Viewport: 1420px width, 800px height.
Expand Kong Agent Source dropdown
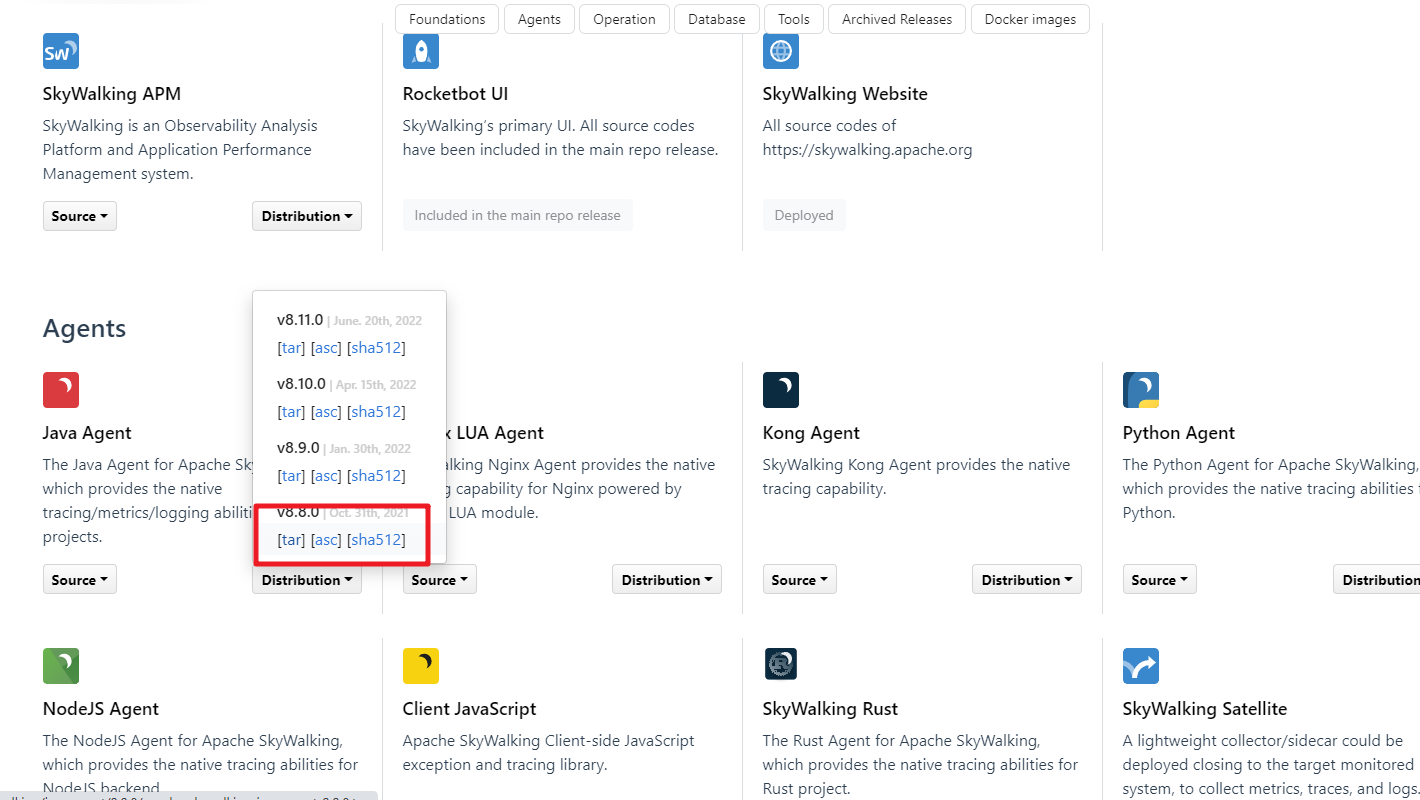tap(800, 580)
